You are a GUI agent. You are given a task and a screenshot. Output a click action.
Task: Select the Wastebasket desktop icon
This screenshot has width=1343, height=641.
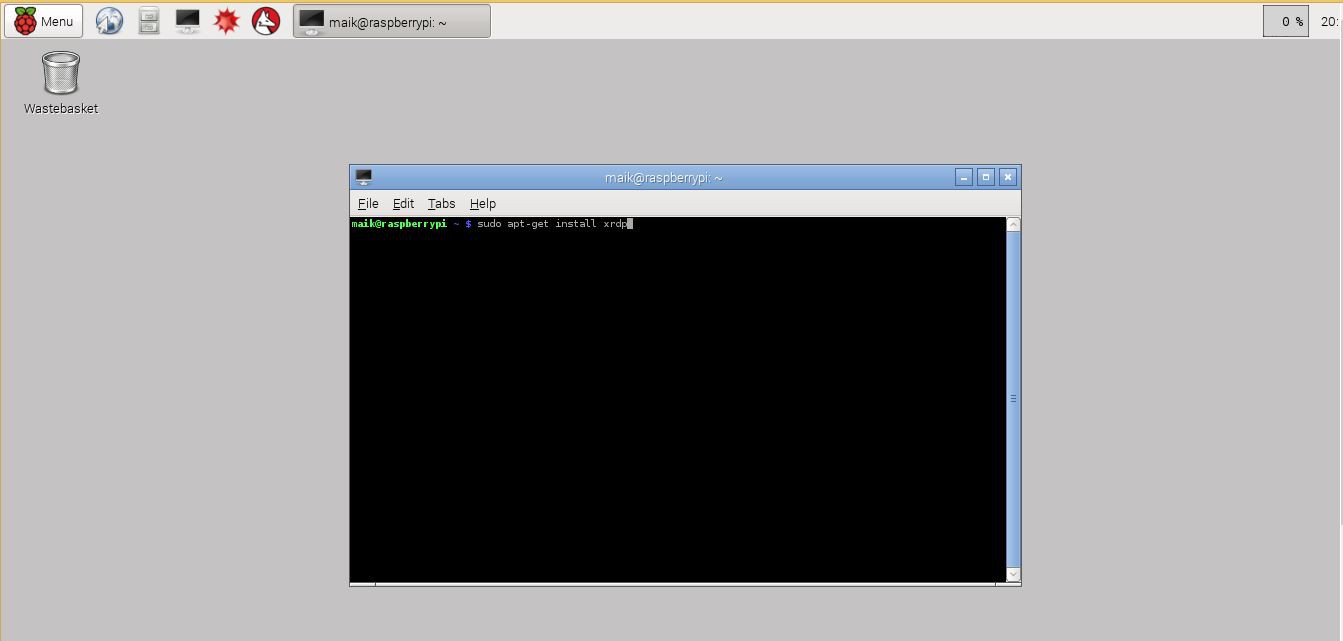click(61, 82)
